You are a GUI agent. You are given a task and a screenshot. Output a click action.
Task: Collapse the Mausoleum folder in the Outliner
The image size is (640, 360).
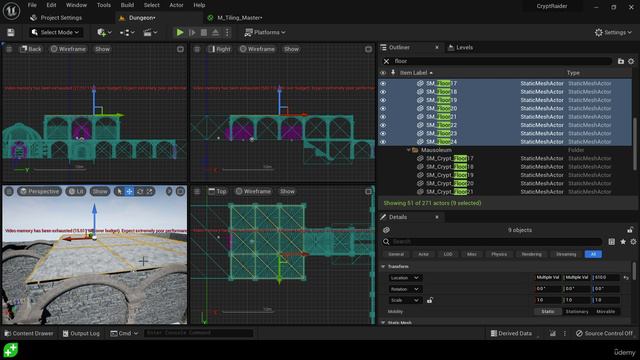[x=408, y=150]
